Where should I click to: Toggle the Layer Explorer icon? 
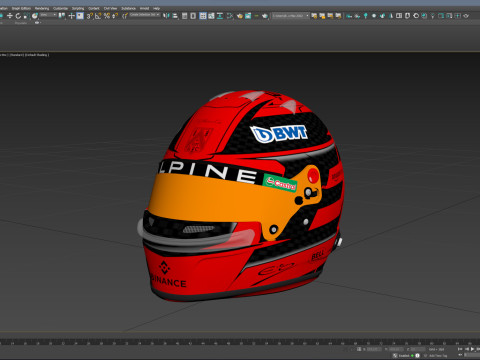(193, 16)
